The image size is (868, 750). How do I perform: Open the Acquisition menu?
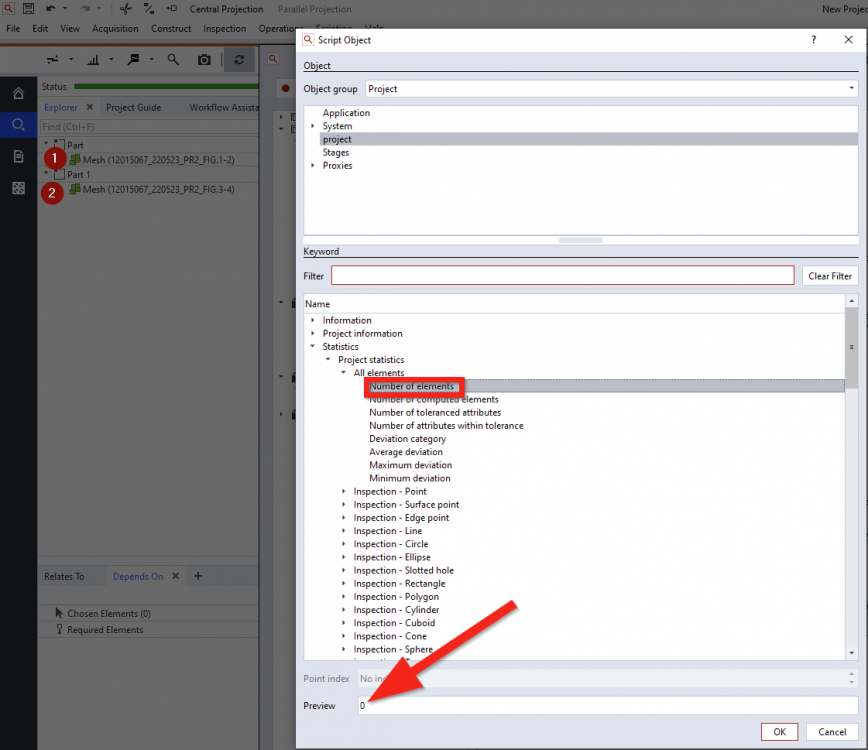point(115,29)
